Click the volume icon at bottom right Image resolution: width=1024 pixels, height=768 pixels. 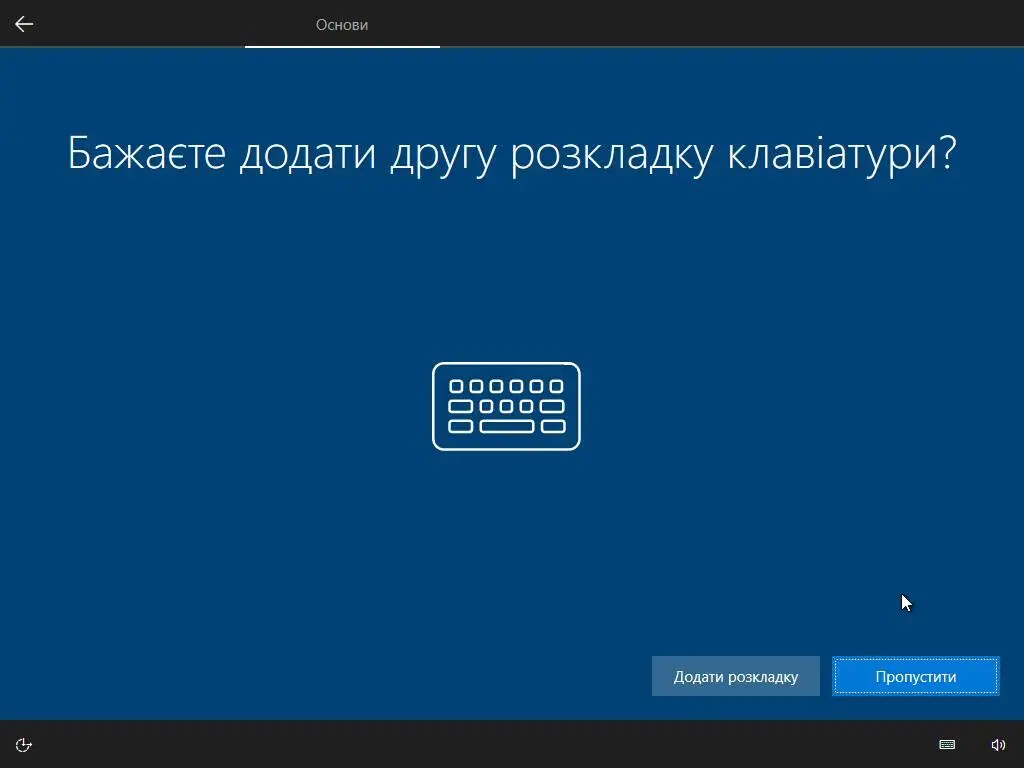point(997,744)
